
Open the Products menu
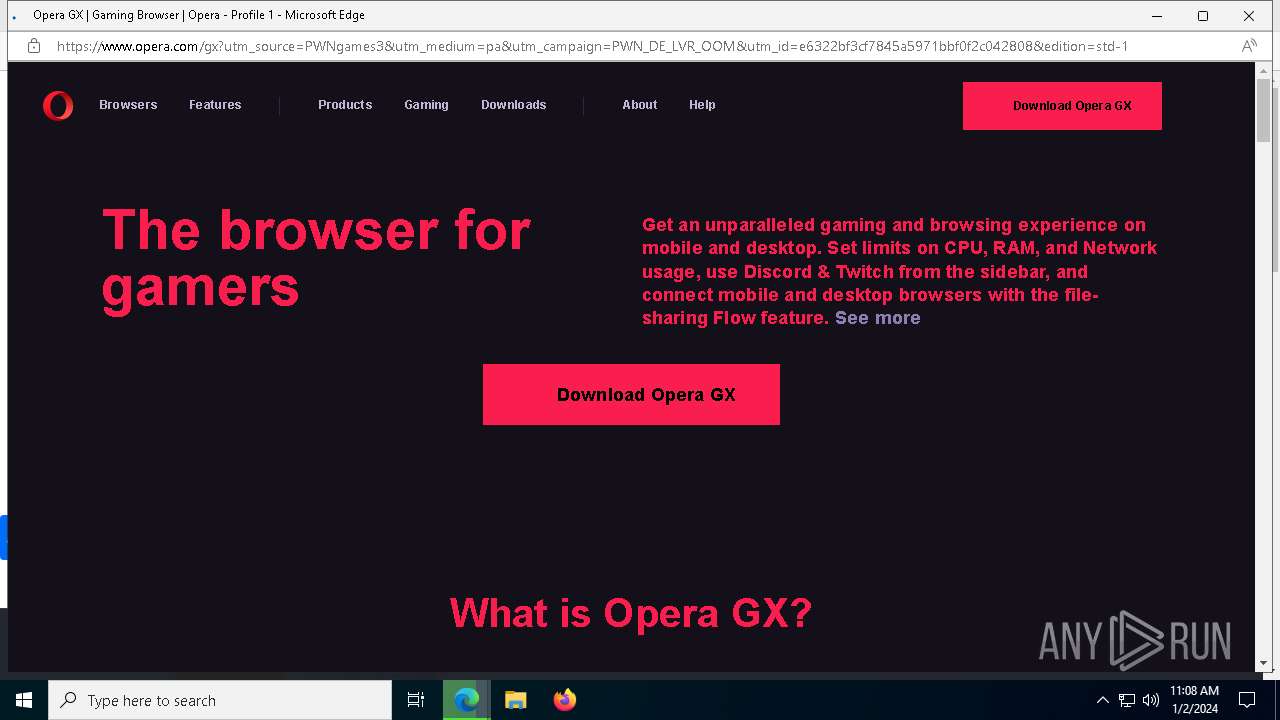[345, 105]
